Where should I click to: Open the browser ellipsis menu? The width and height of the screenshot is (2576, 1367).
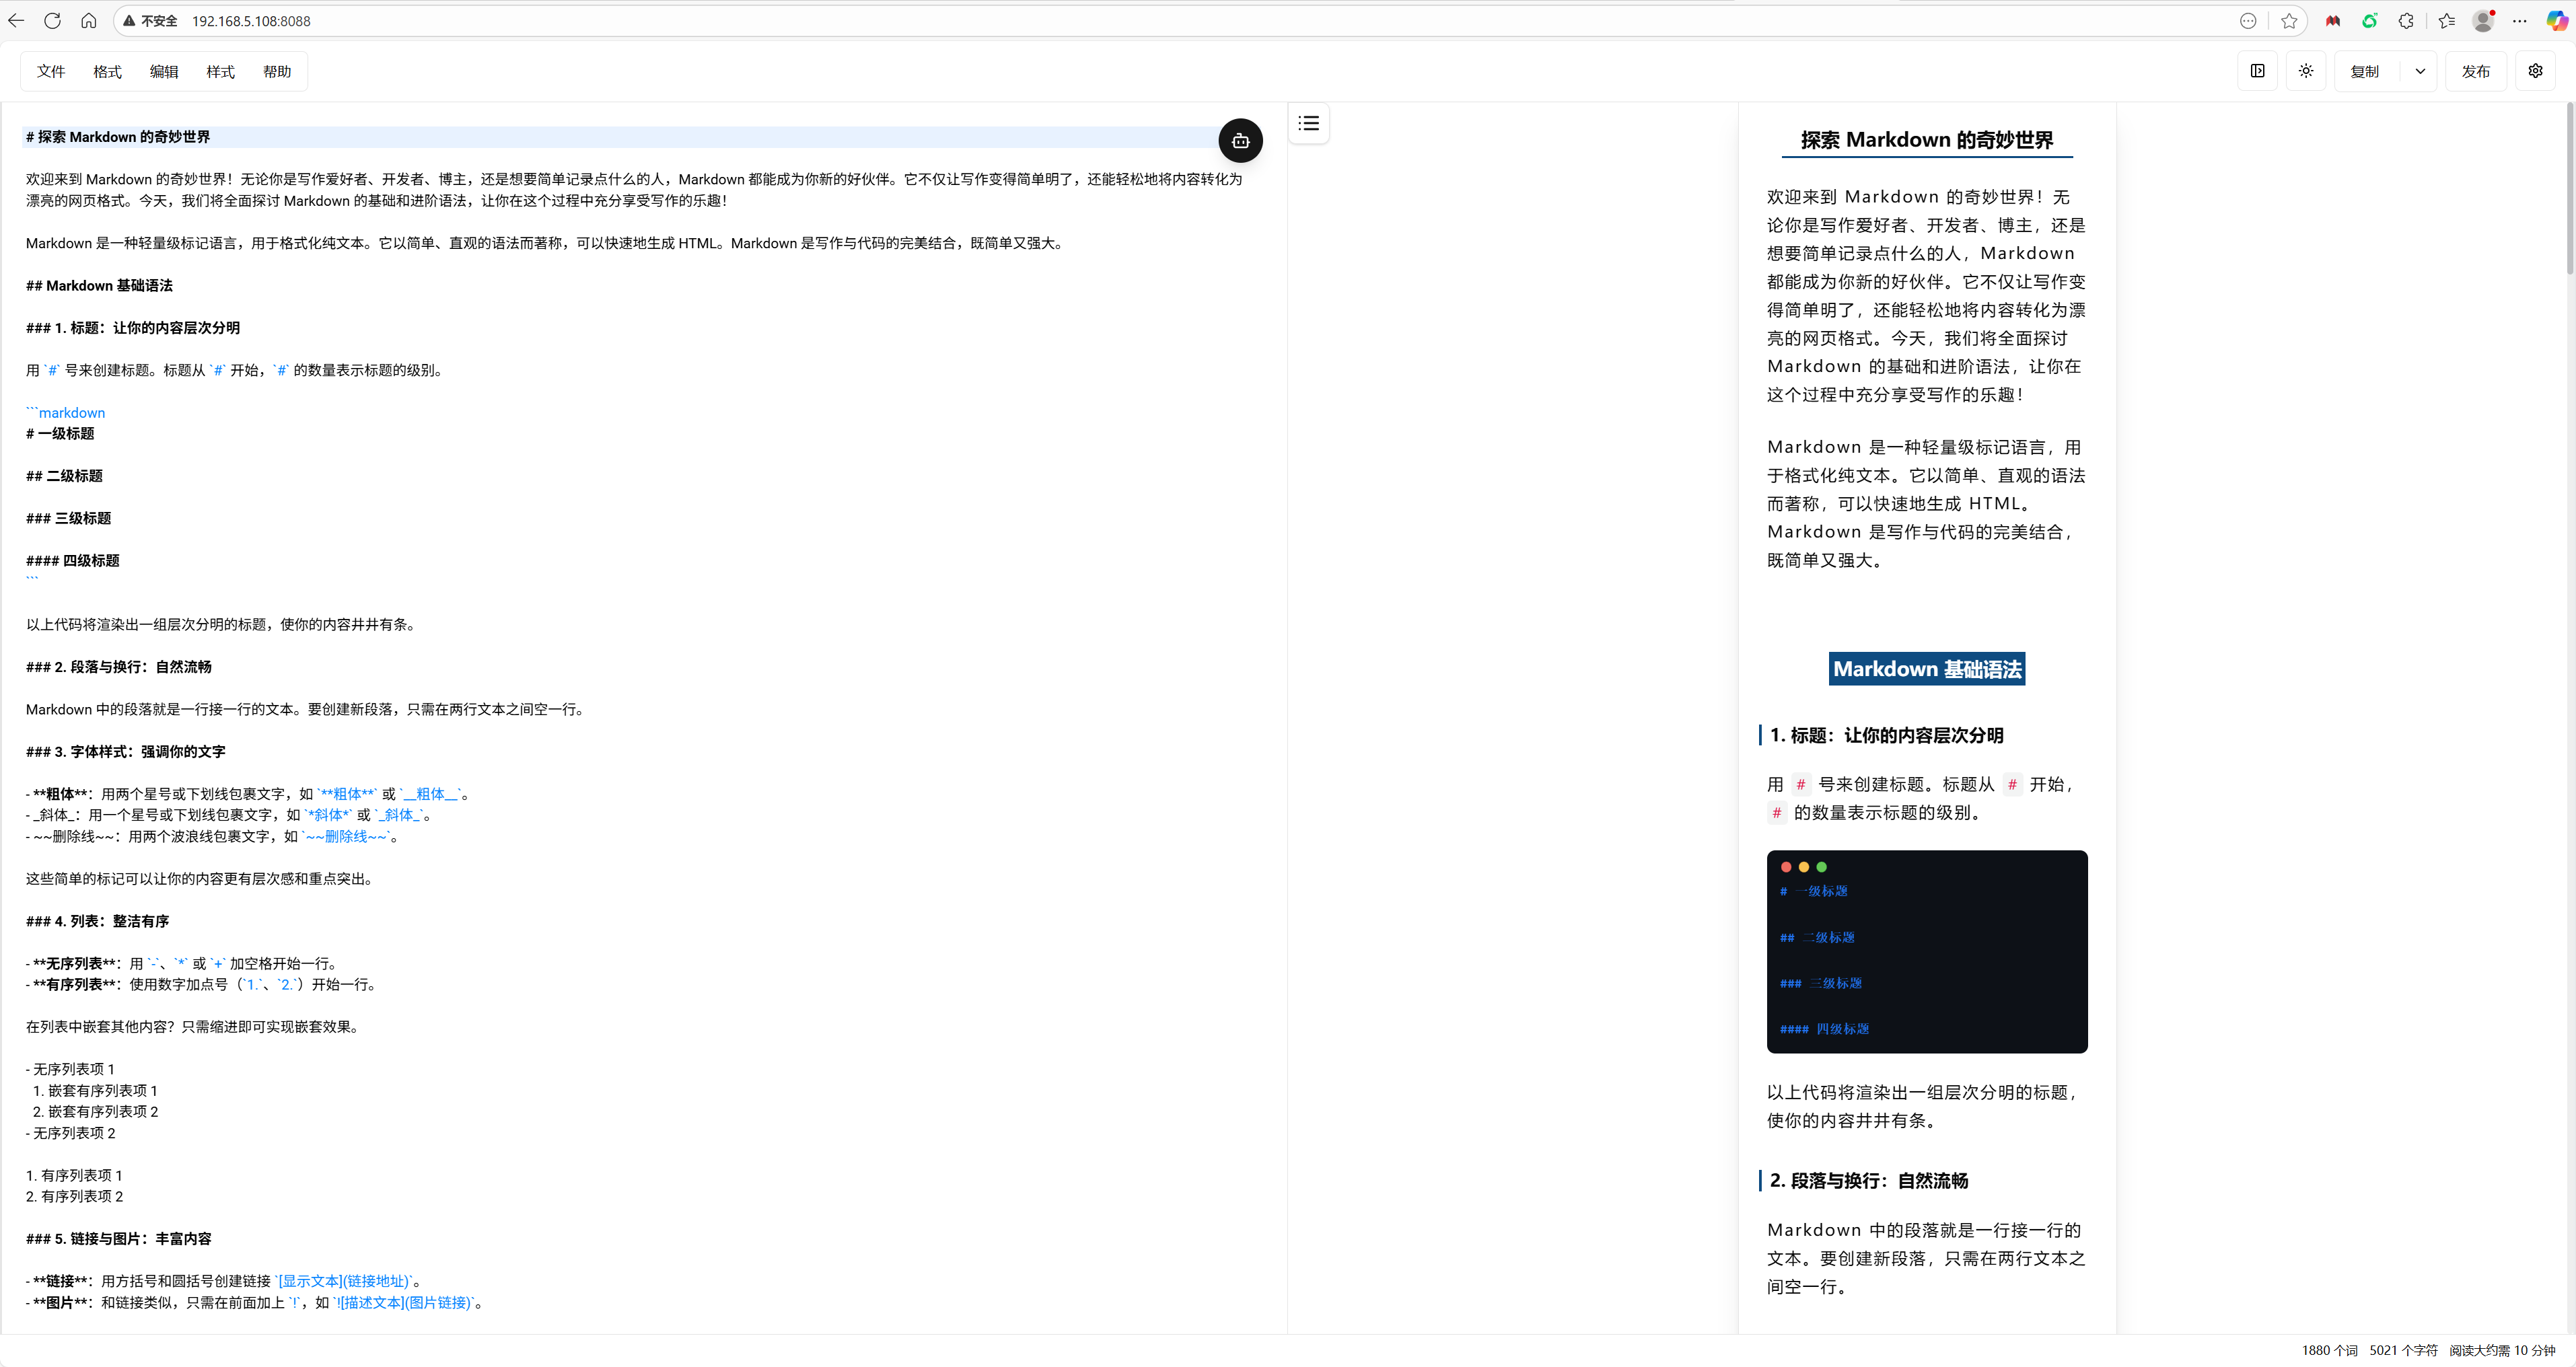(2520, 20)
